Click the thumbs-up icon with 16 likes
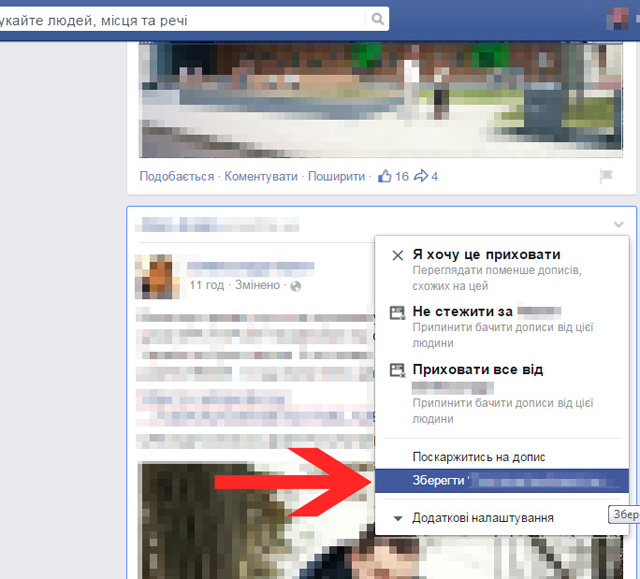Viewport: 640px width, 579px height. (385, 176)
